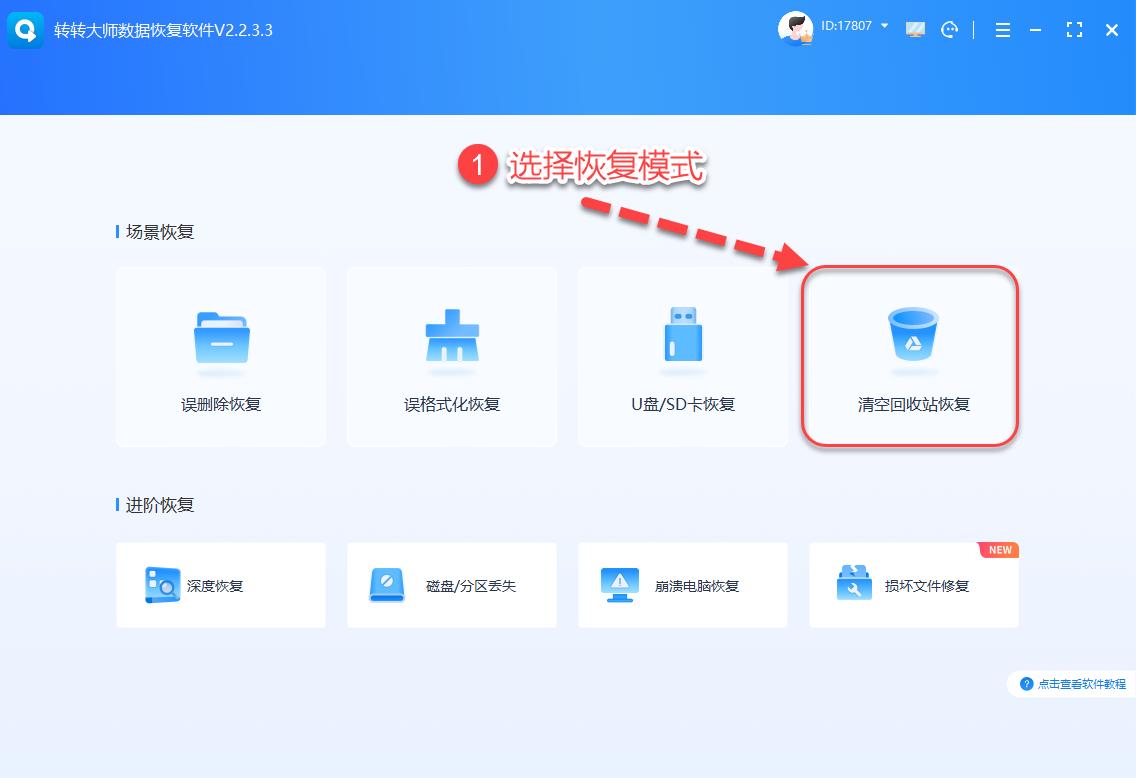1136x778 pixels.
Task: Click the 崩溃电脑恢复 monitor warning icon
Action: tap(619, 586)
